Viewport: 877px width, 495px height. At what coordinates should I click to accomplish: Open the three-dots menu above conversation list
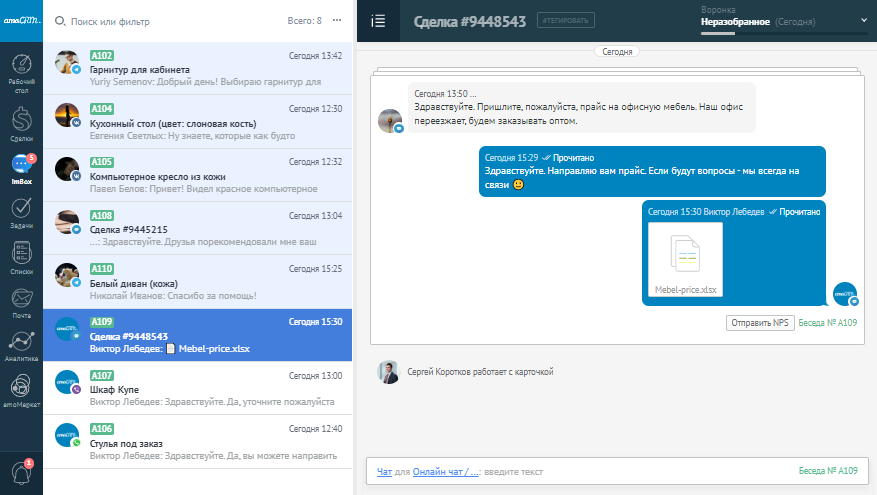(337, 20)
